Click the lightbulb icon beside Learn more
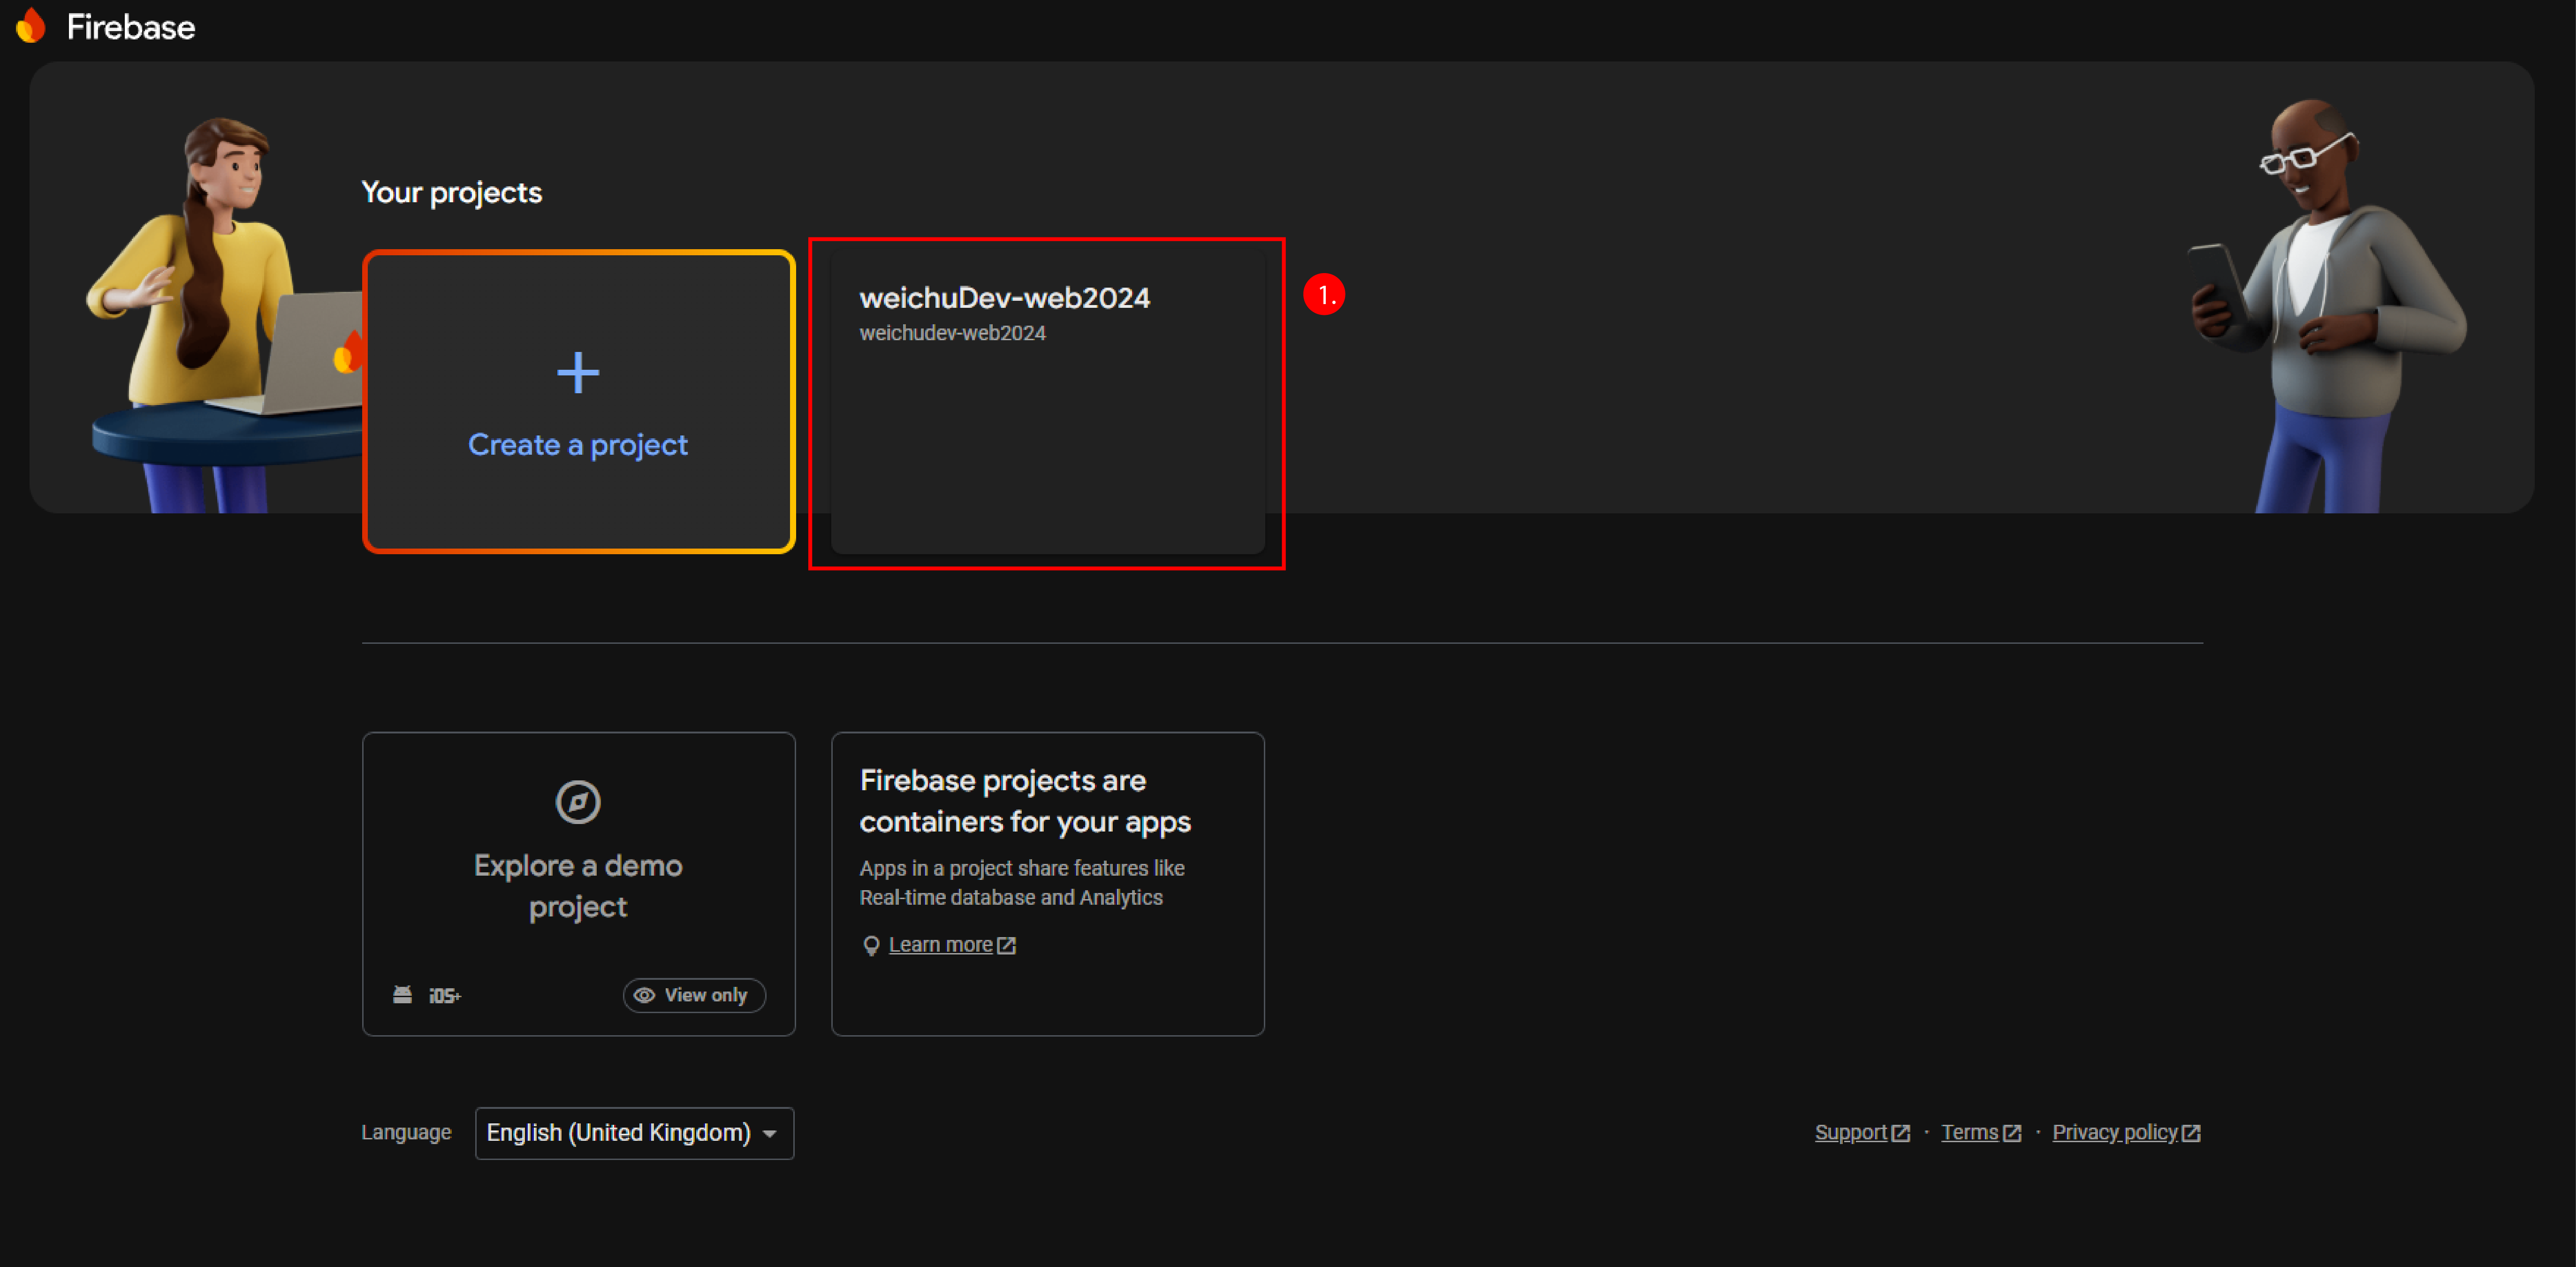 [x=871, y=945]
